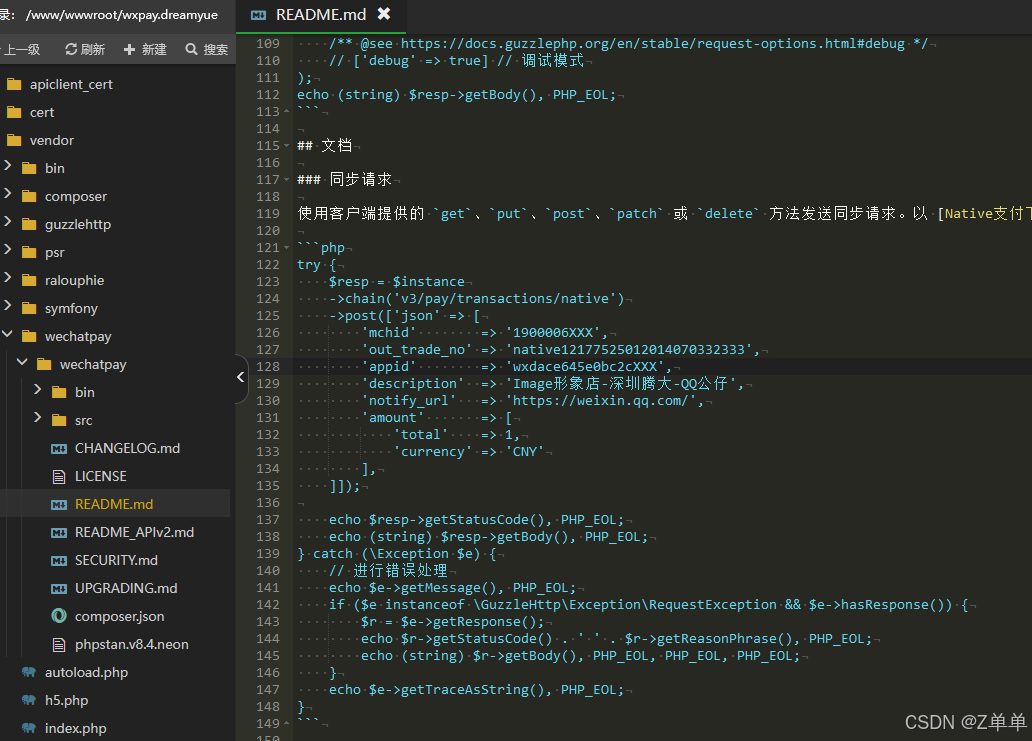Click the guzzlephp docs URL on line 109
1032x741 pixels.
652,43
